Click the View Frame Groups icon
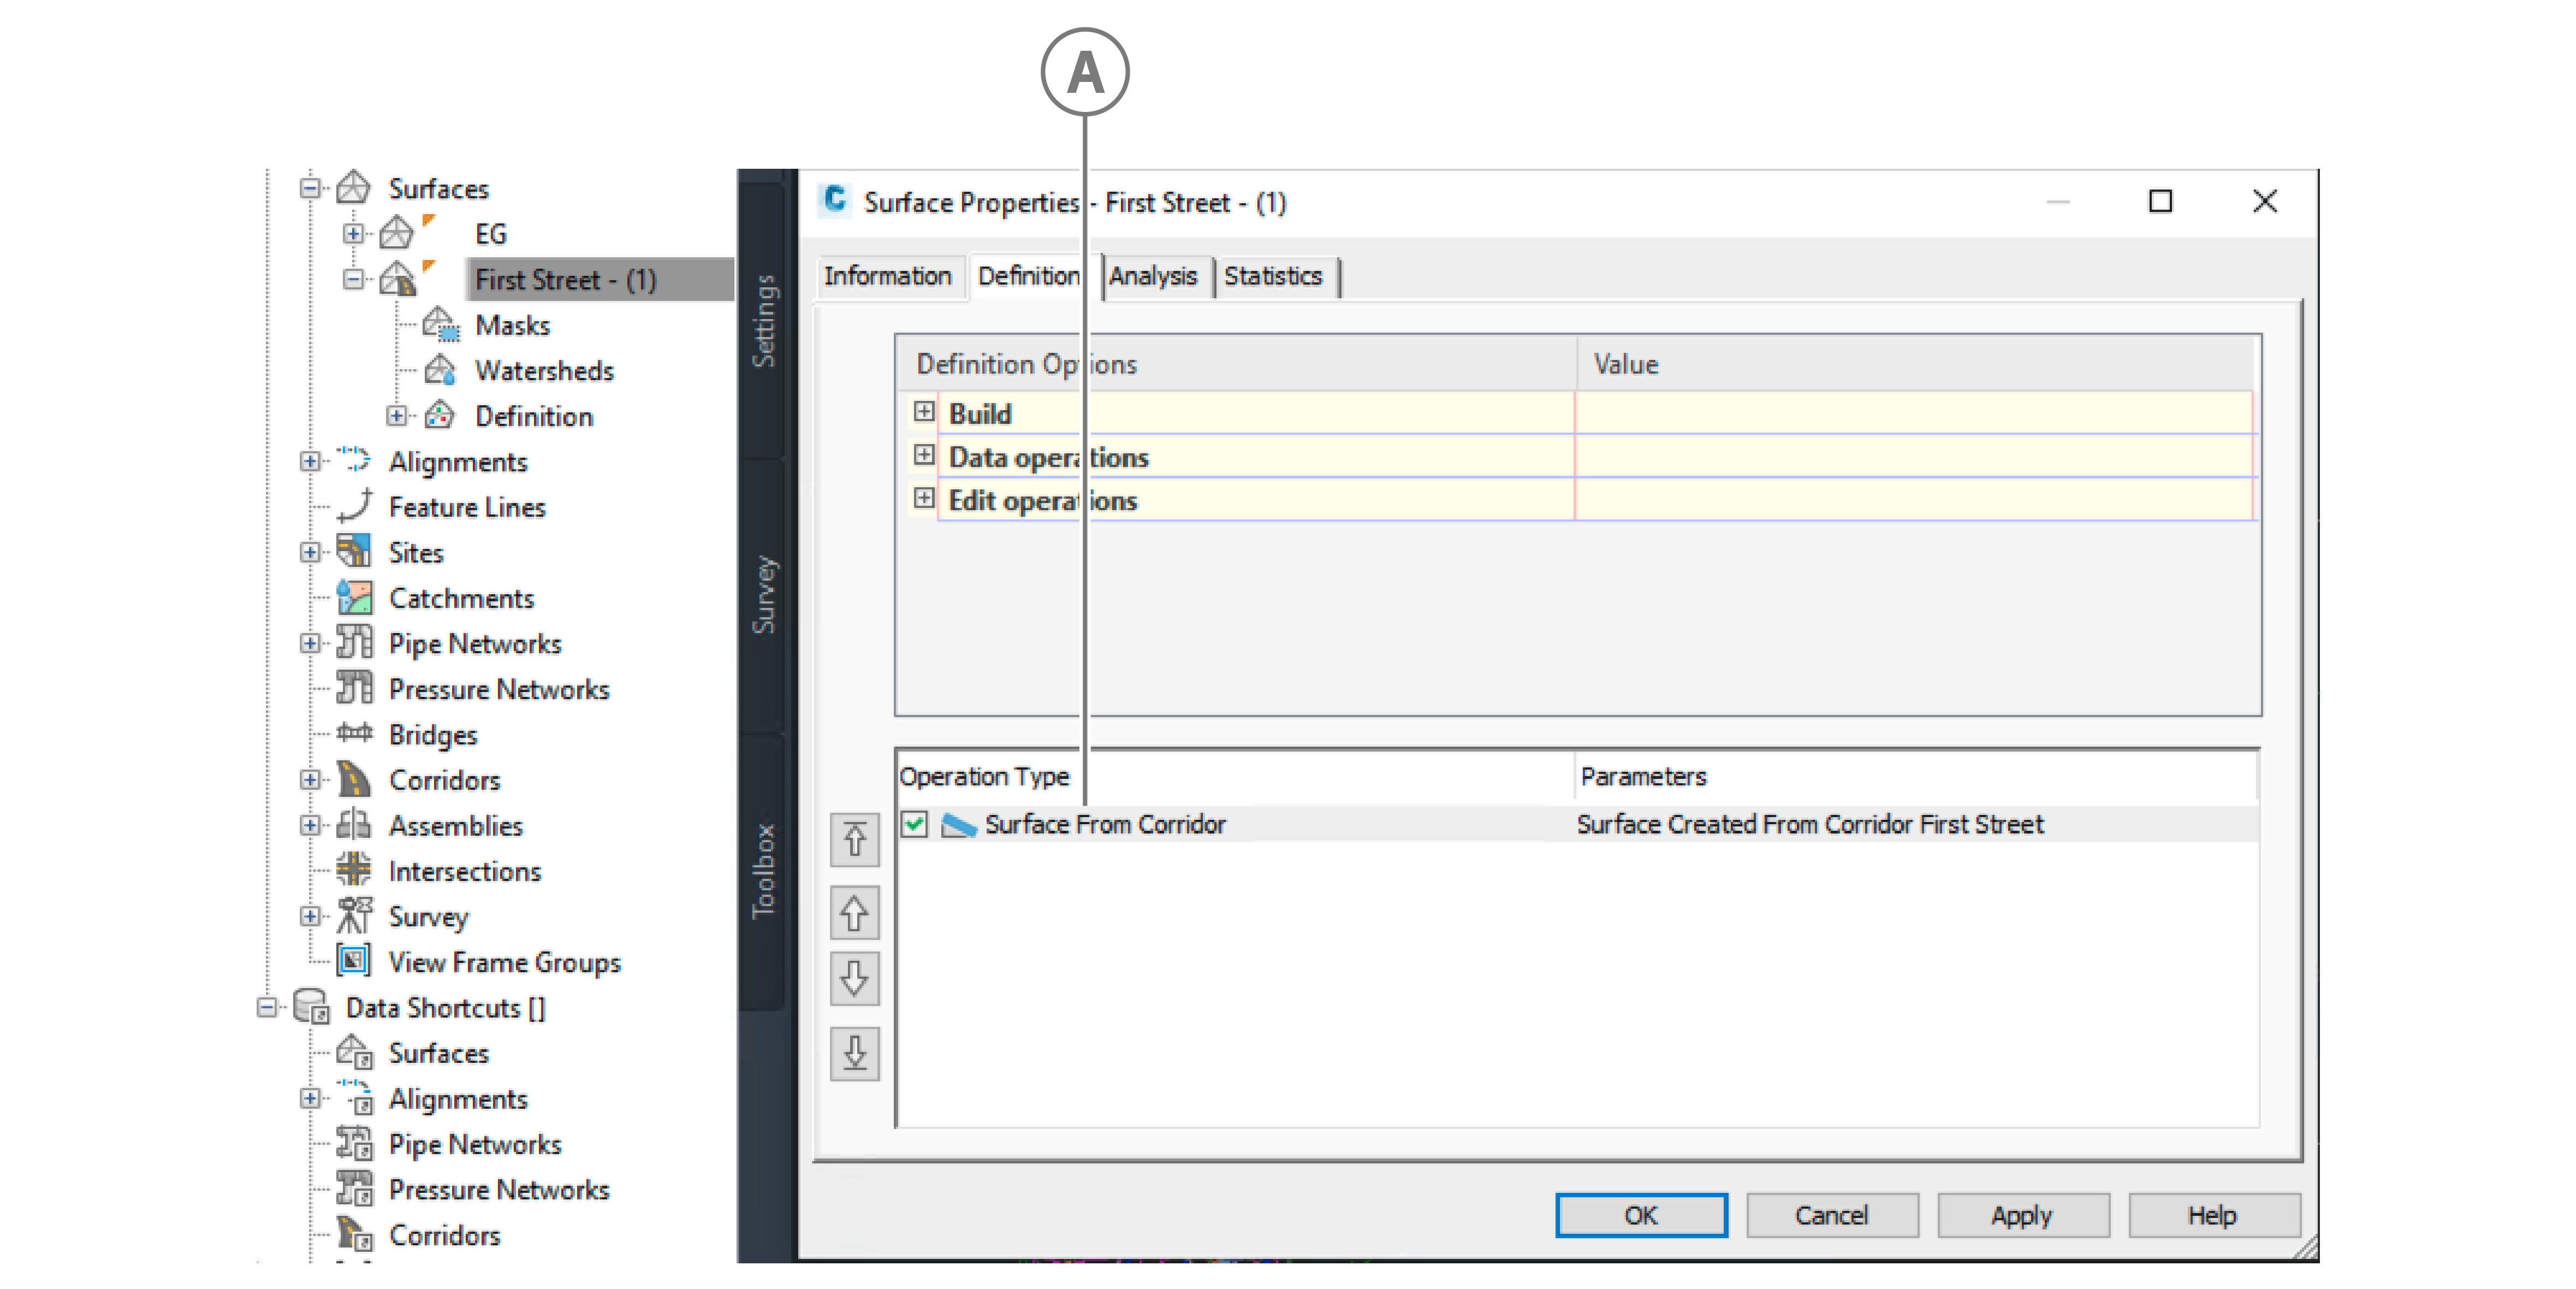This screenshot has height=1289, width=2576. 354,961
